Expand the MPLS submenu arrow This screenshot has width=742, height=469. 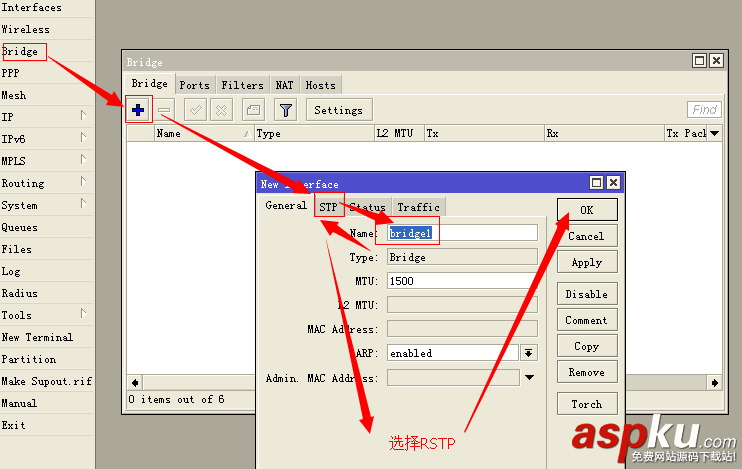coord(83,159)
